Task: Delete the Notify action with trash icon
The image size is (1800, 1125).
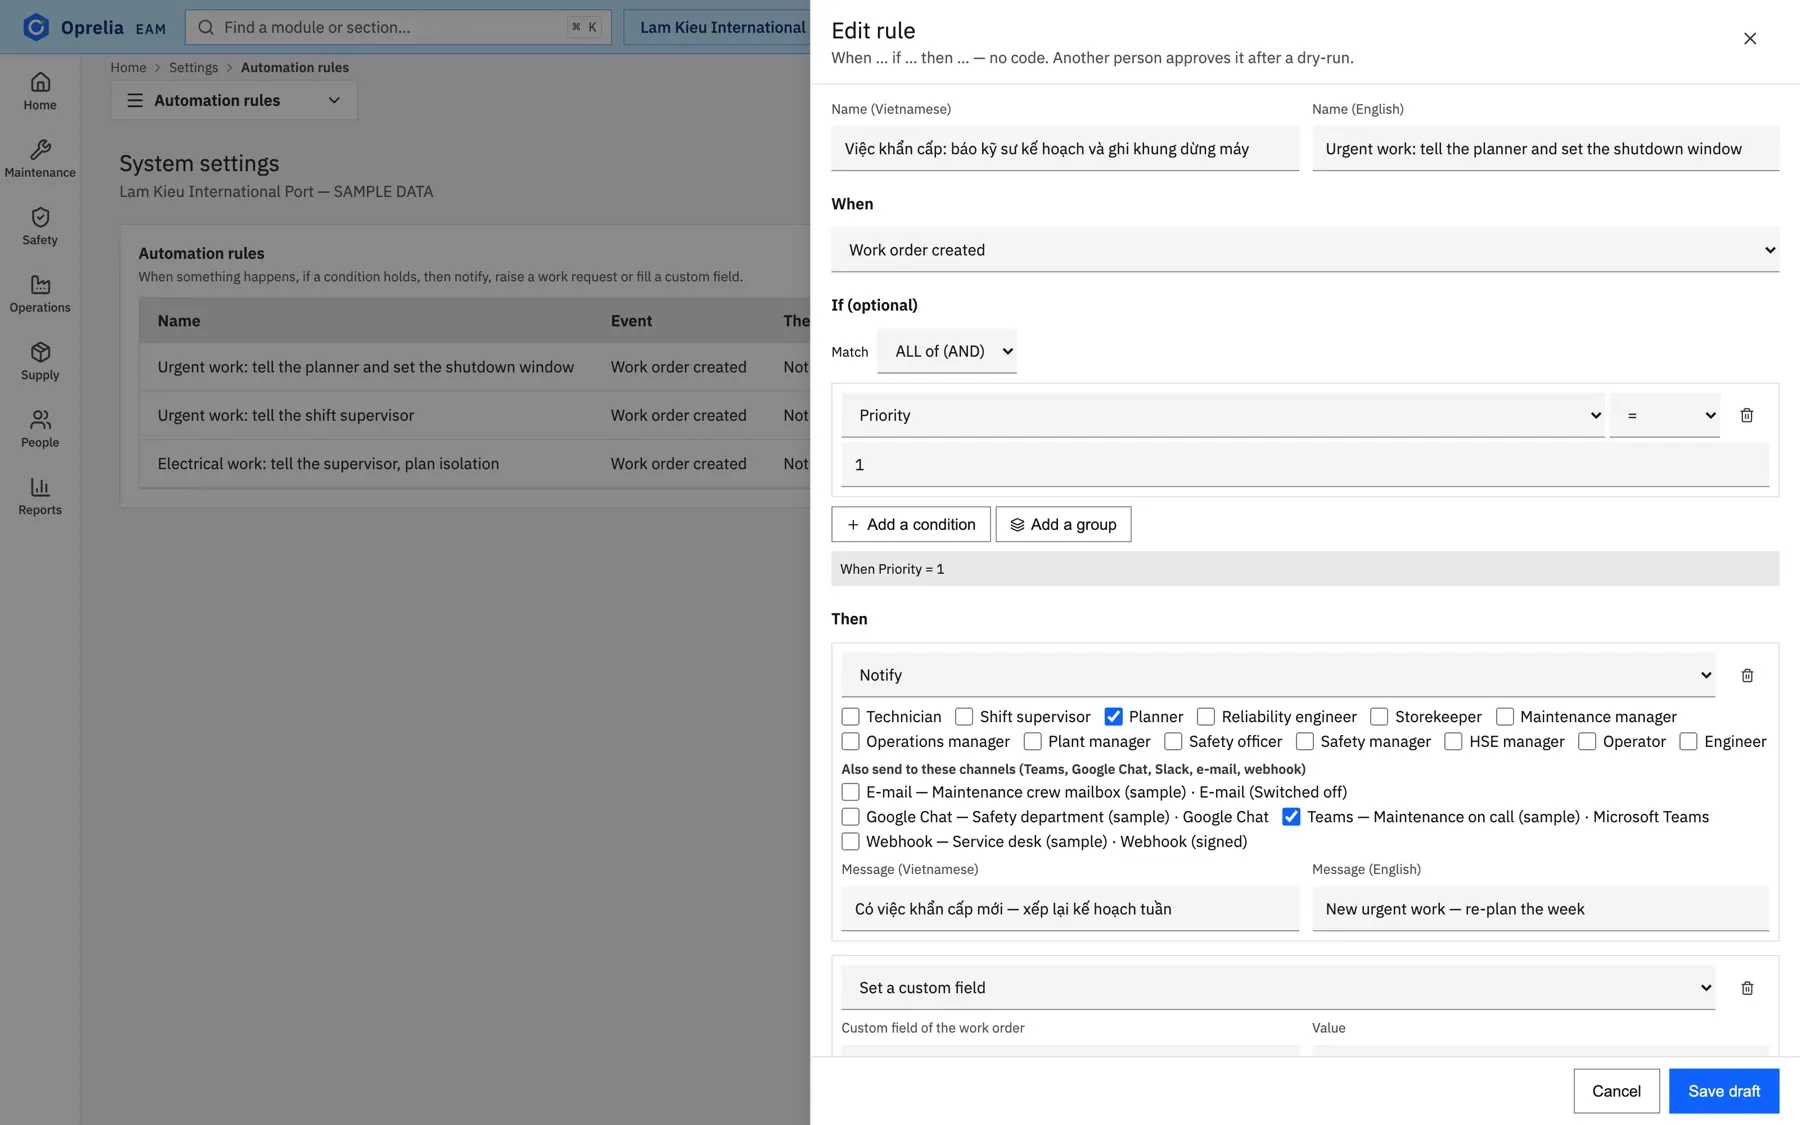Action: click(1747, 675)
